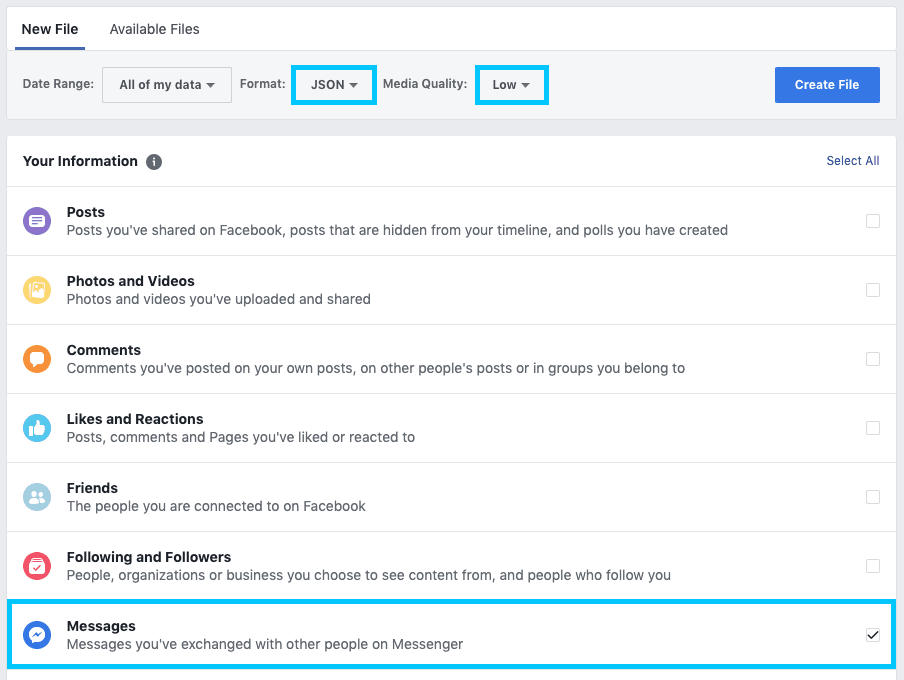The height and width of the screenshot is (680, 904).
Task: Check the Comments checkbox
Action: (x=873, y=359)
